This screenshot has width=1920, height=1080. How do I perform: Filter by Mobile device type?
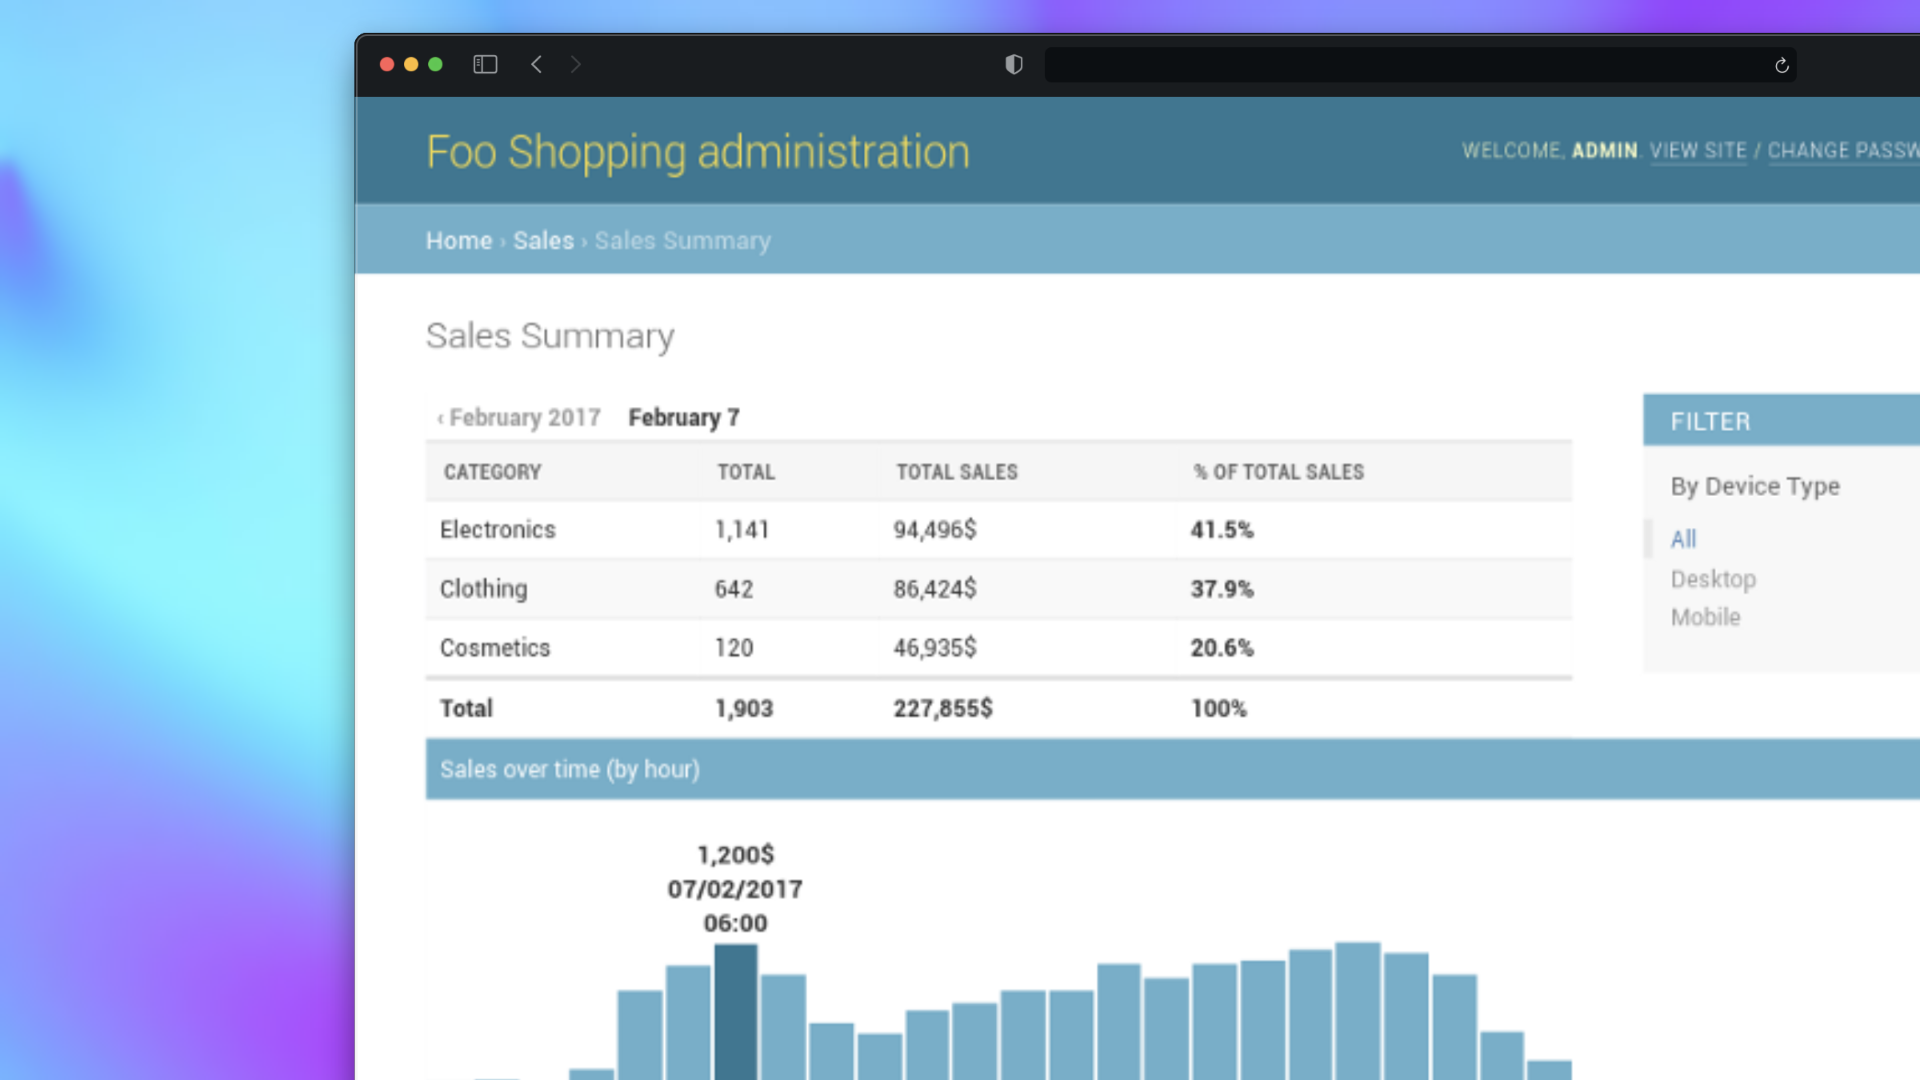point(1705,617)
